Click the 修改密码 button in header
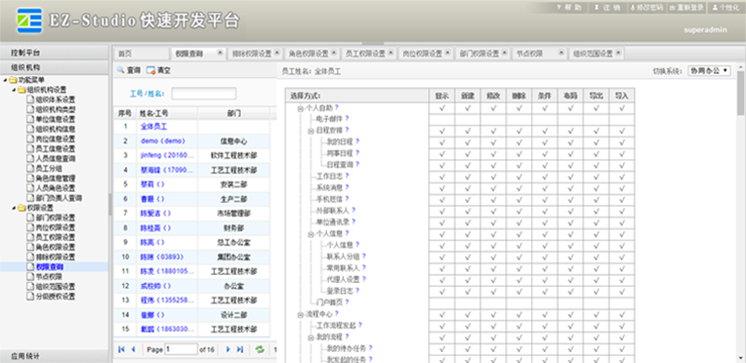 point(646,8)
